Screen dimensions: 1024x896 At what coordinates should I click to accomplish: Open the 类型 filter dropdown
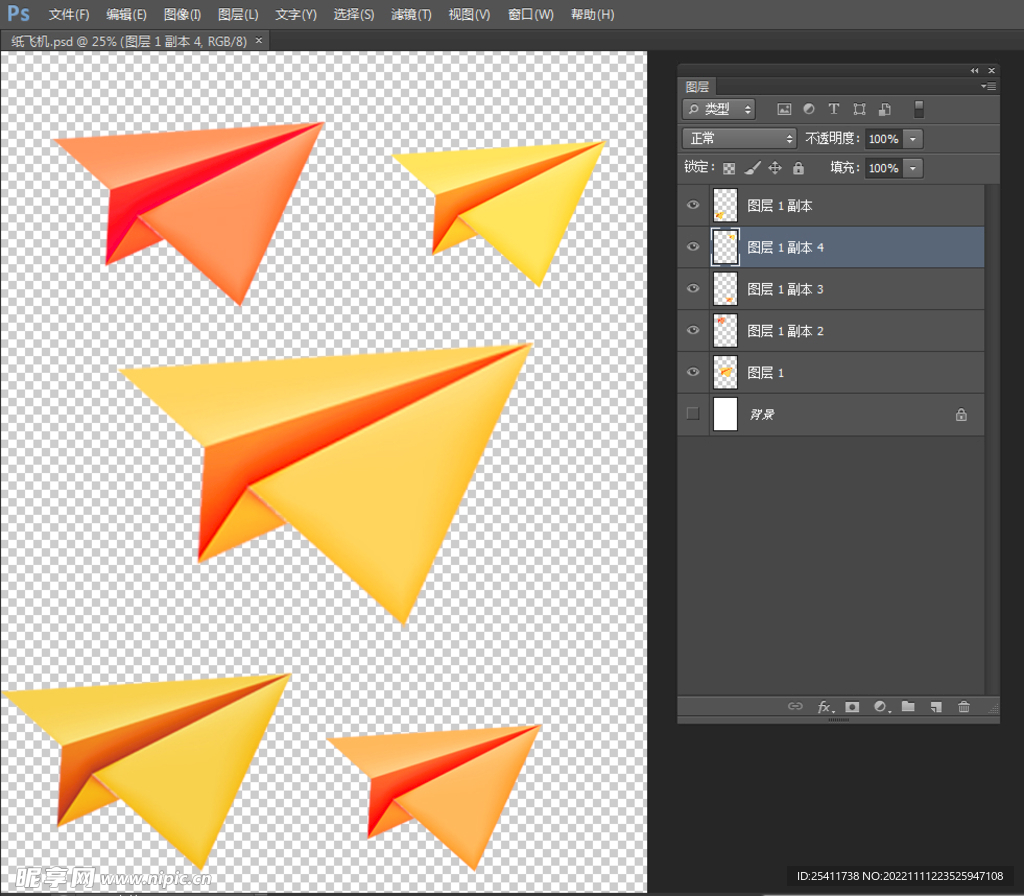click(x=718, y=109)
